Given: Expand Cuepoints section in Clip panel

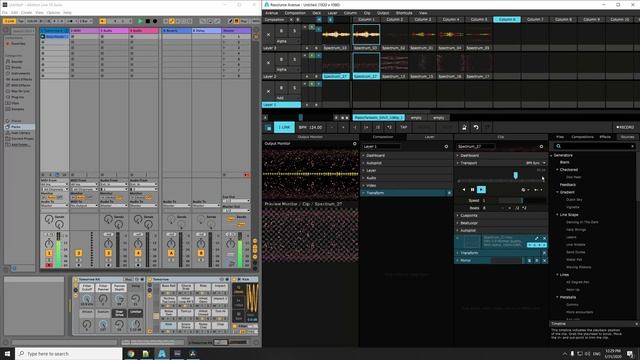Looking at the screenshot, I should [501, 216].
